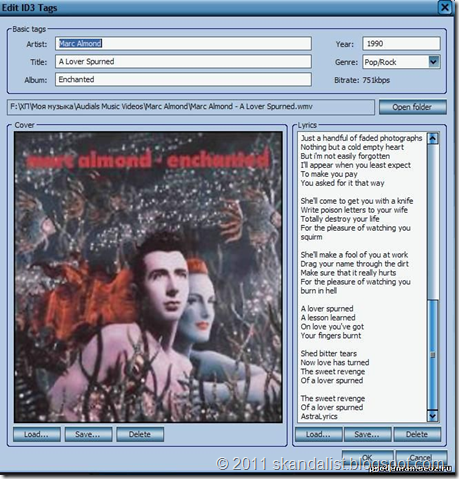
Task: Click lyric line 'Nothing but a cold empty heart'
Action: (352, 147)
